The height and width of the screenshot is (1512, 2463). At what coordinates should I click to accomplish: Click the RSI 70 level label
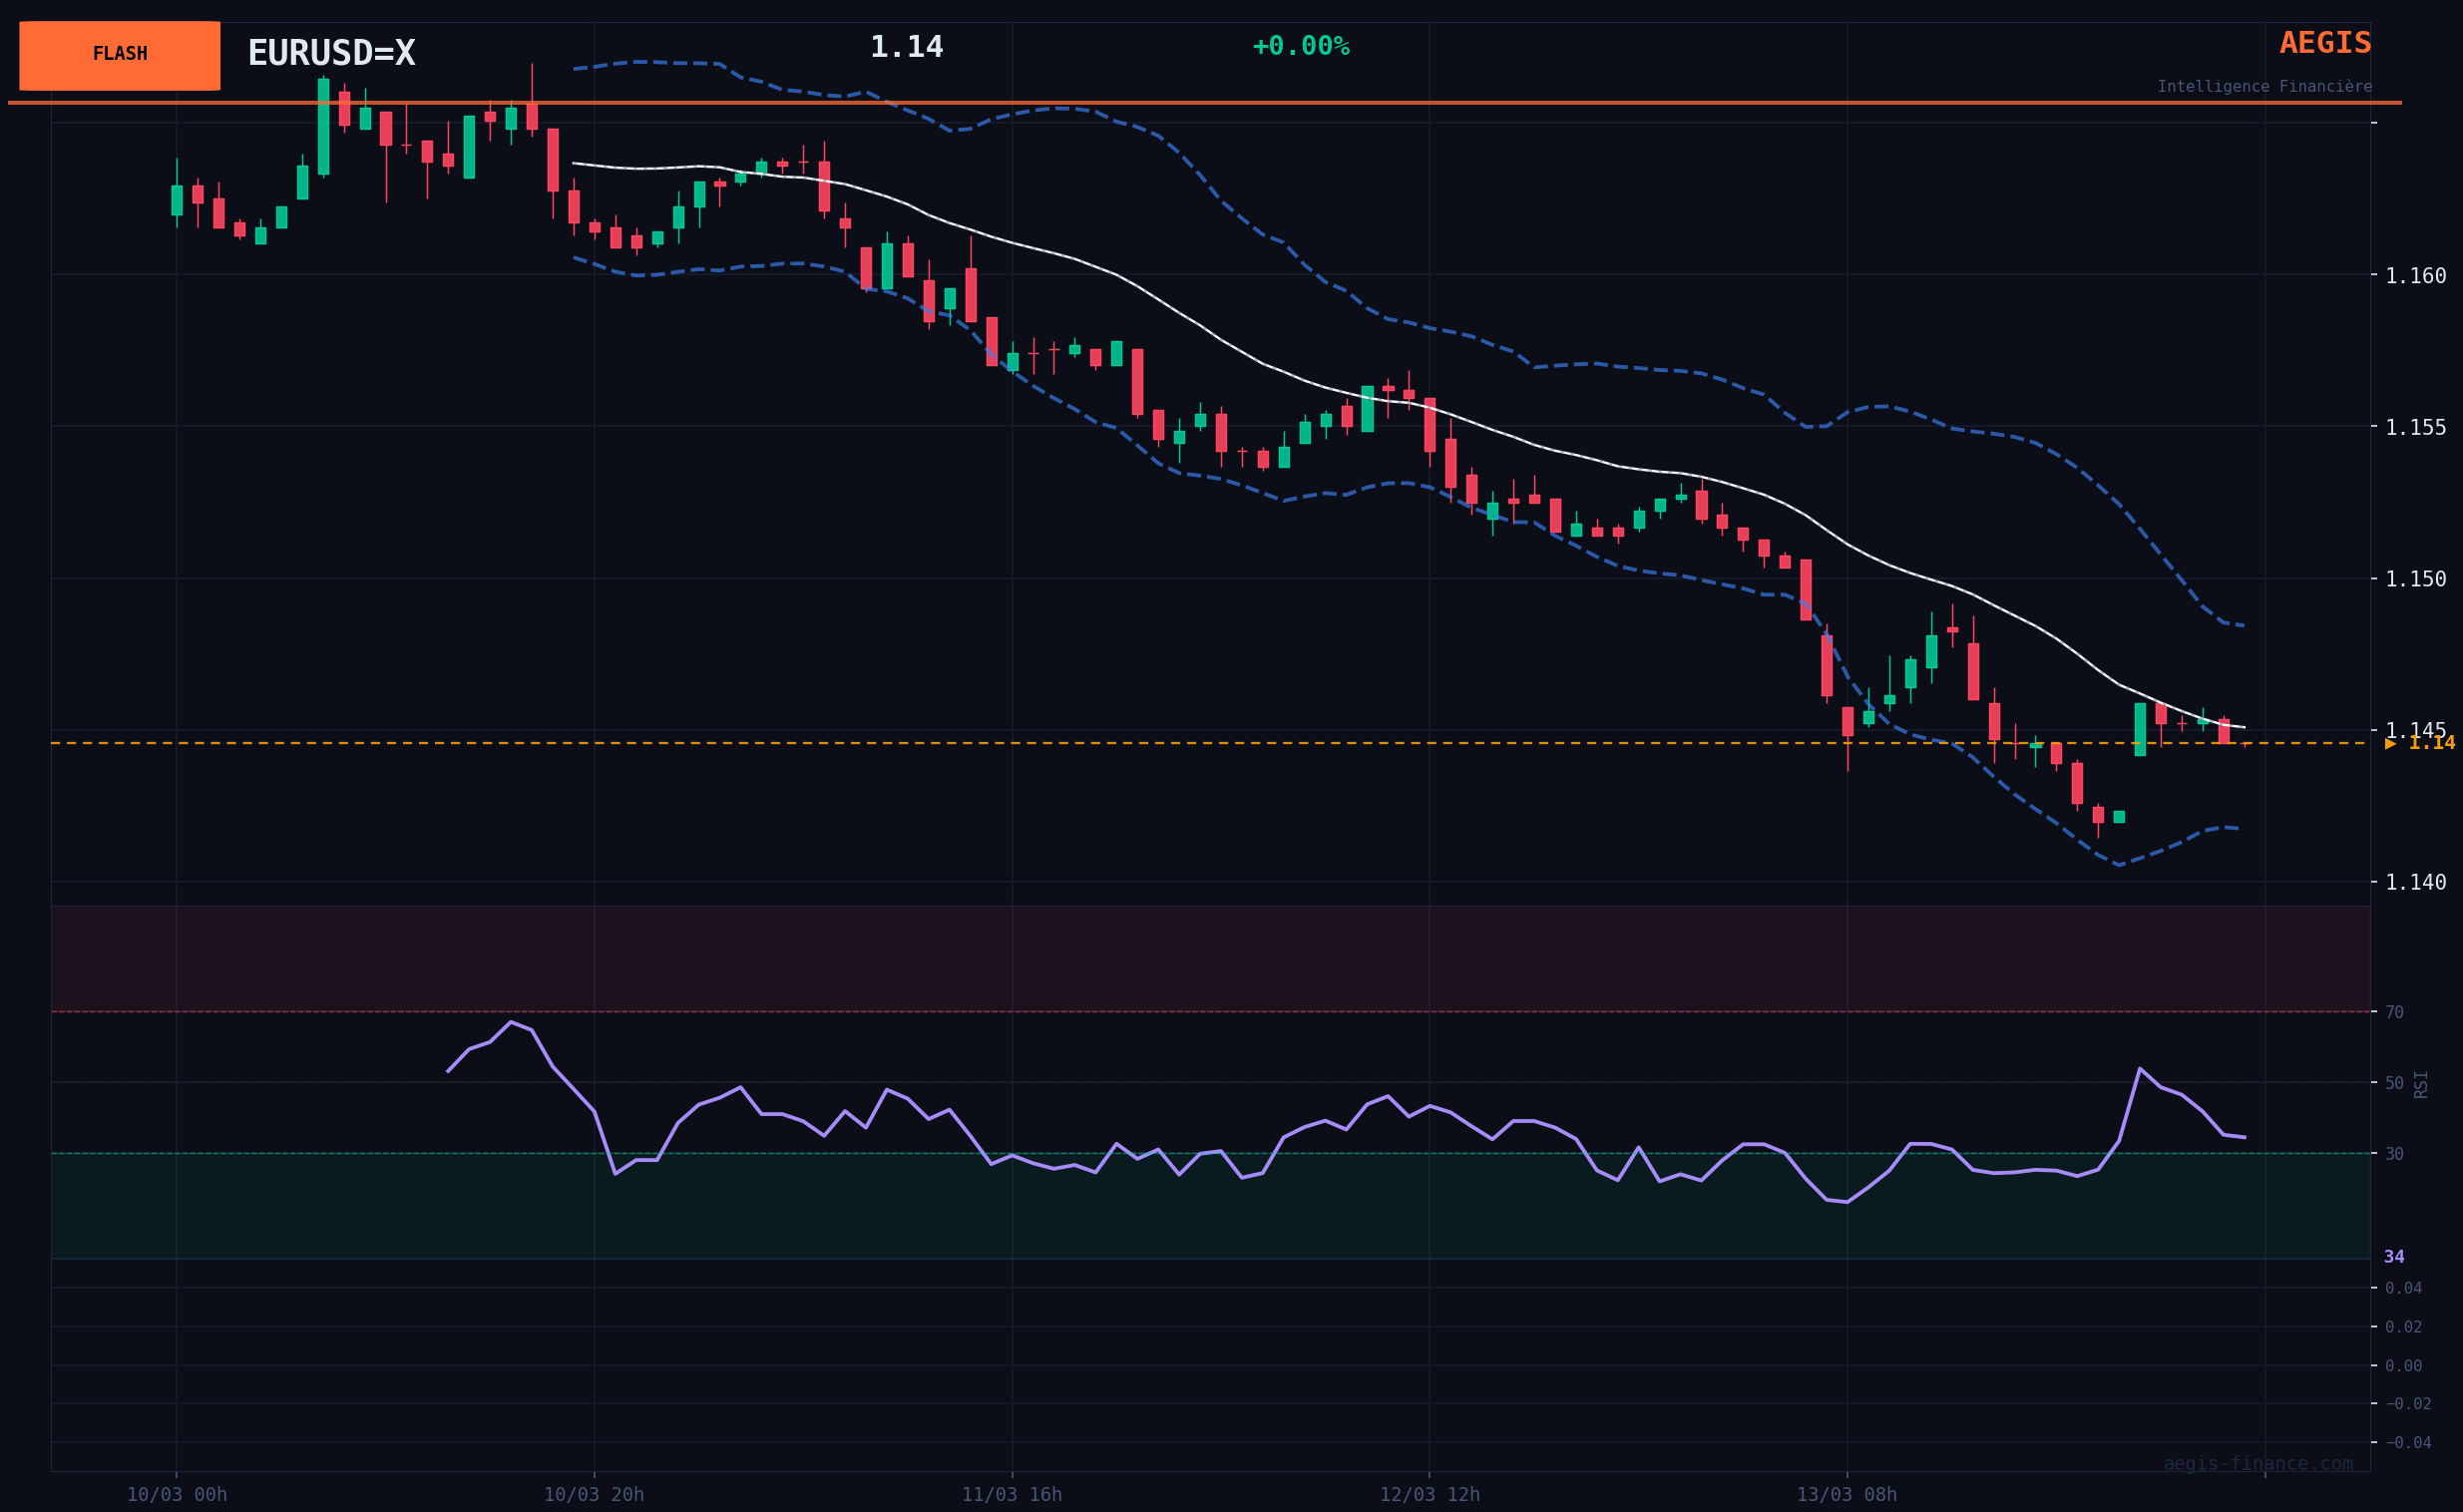pos(2394,1013)
